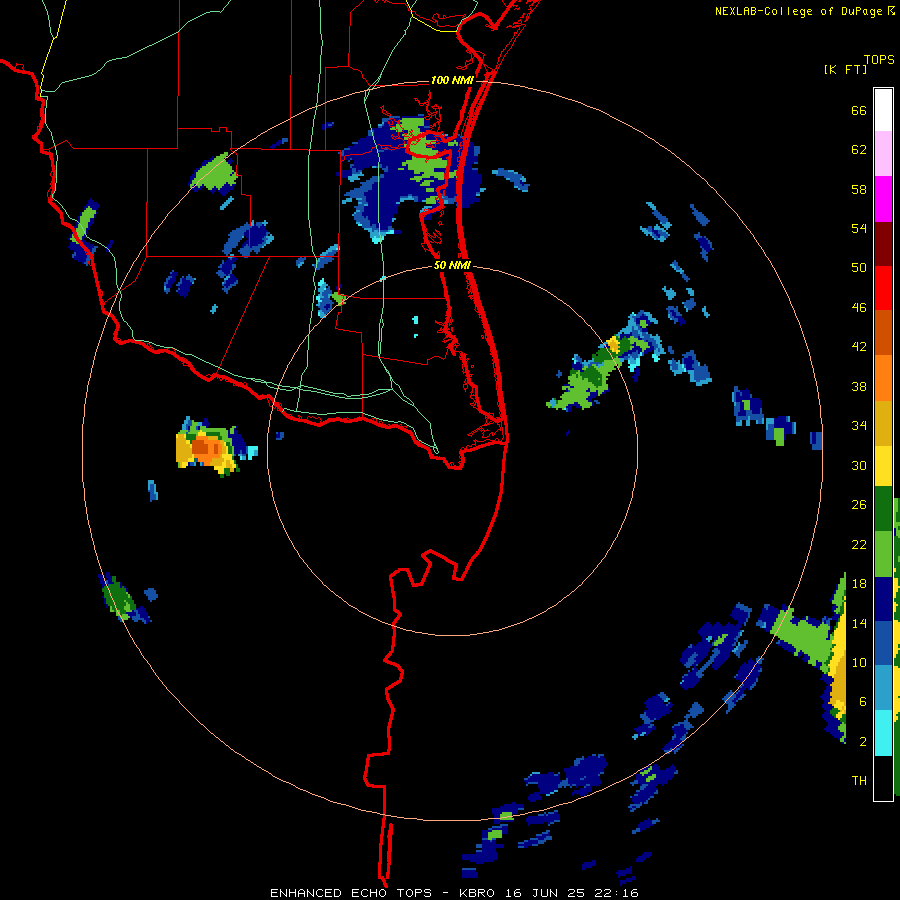The image size is (900, 900).
Task: Click the 22 legend value
Action: point(859,544)
